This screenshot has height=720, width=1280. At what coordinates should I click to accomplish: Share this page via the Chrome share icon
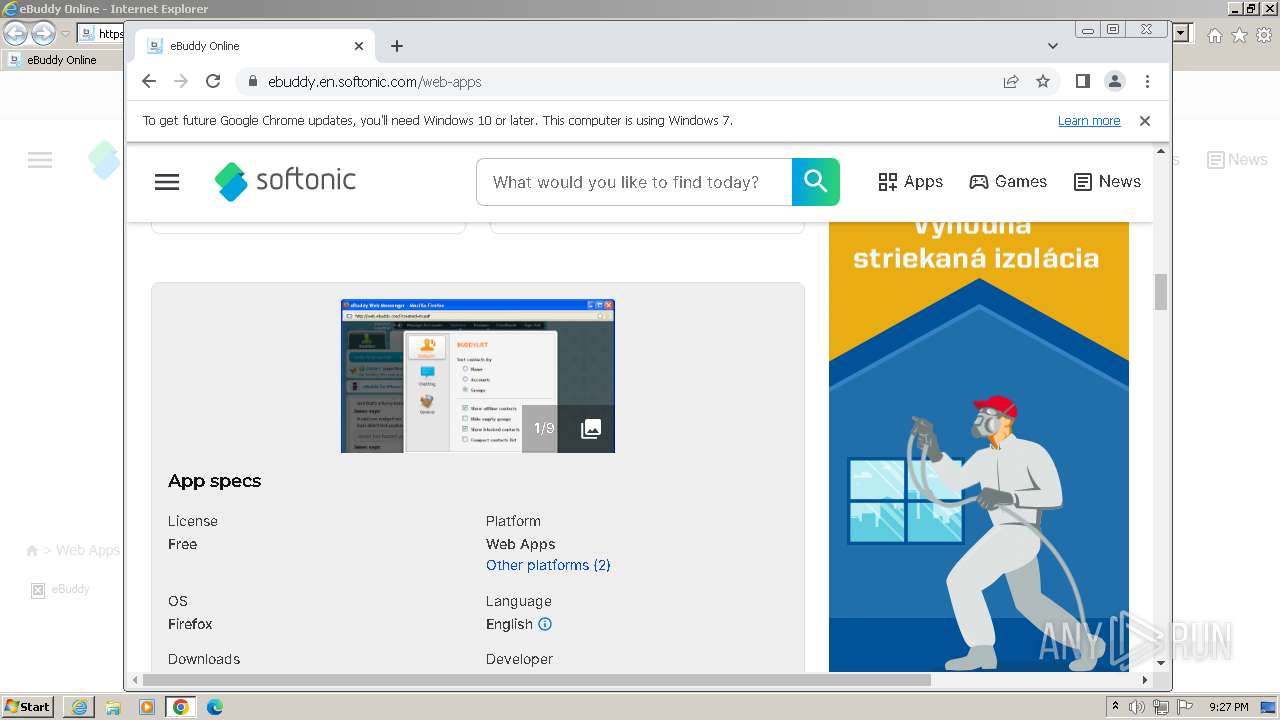tap(1011, 82)
